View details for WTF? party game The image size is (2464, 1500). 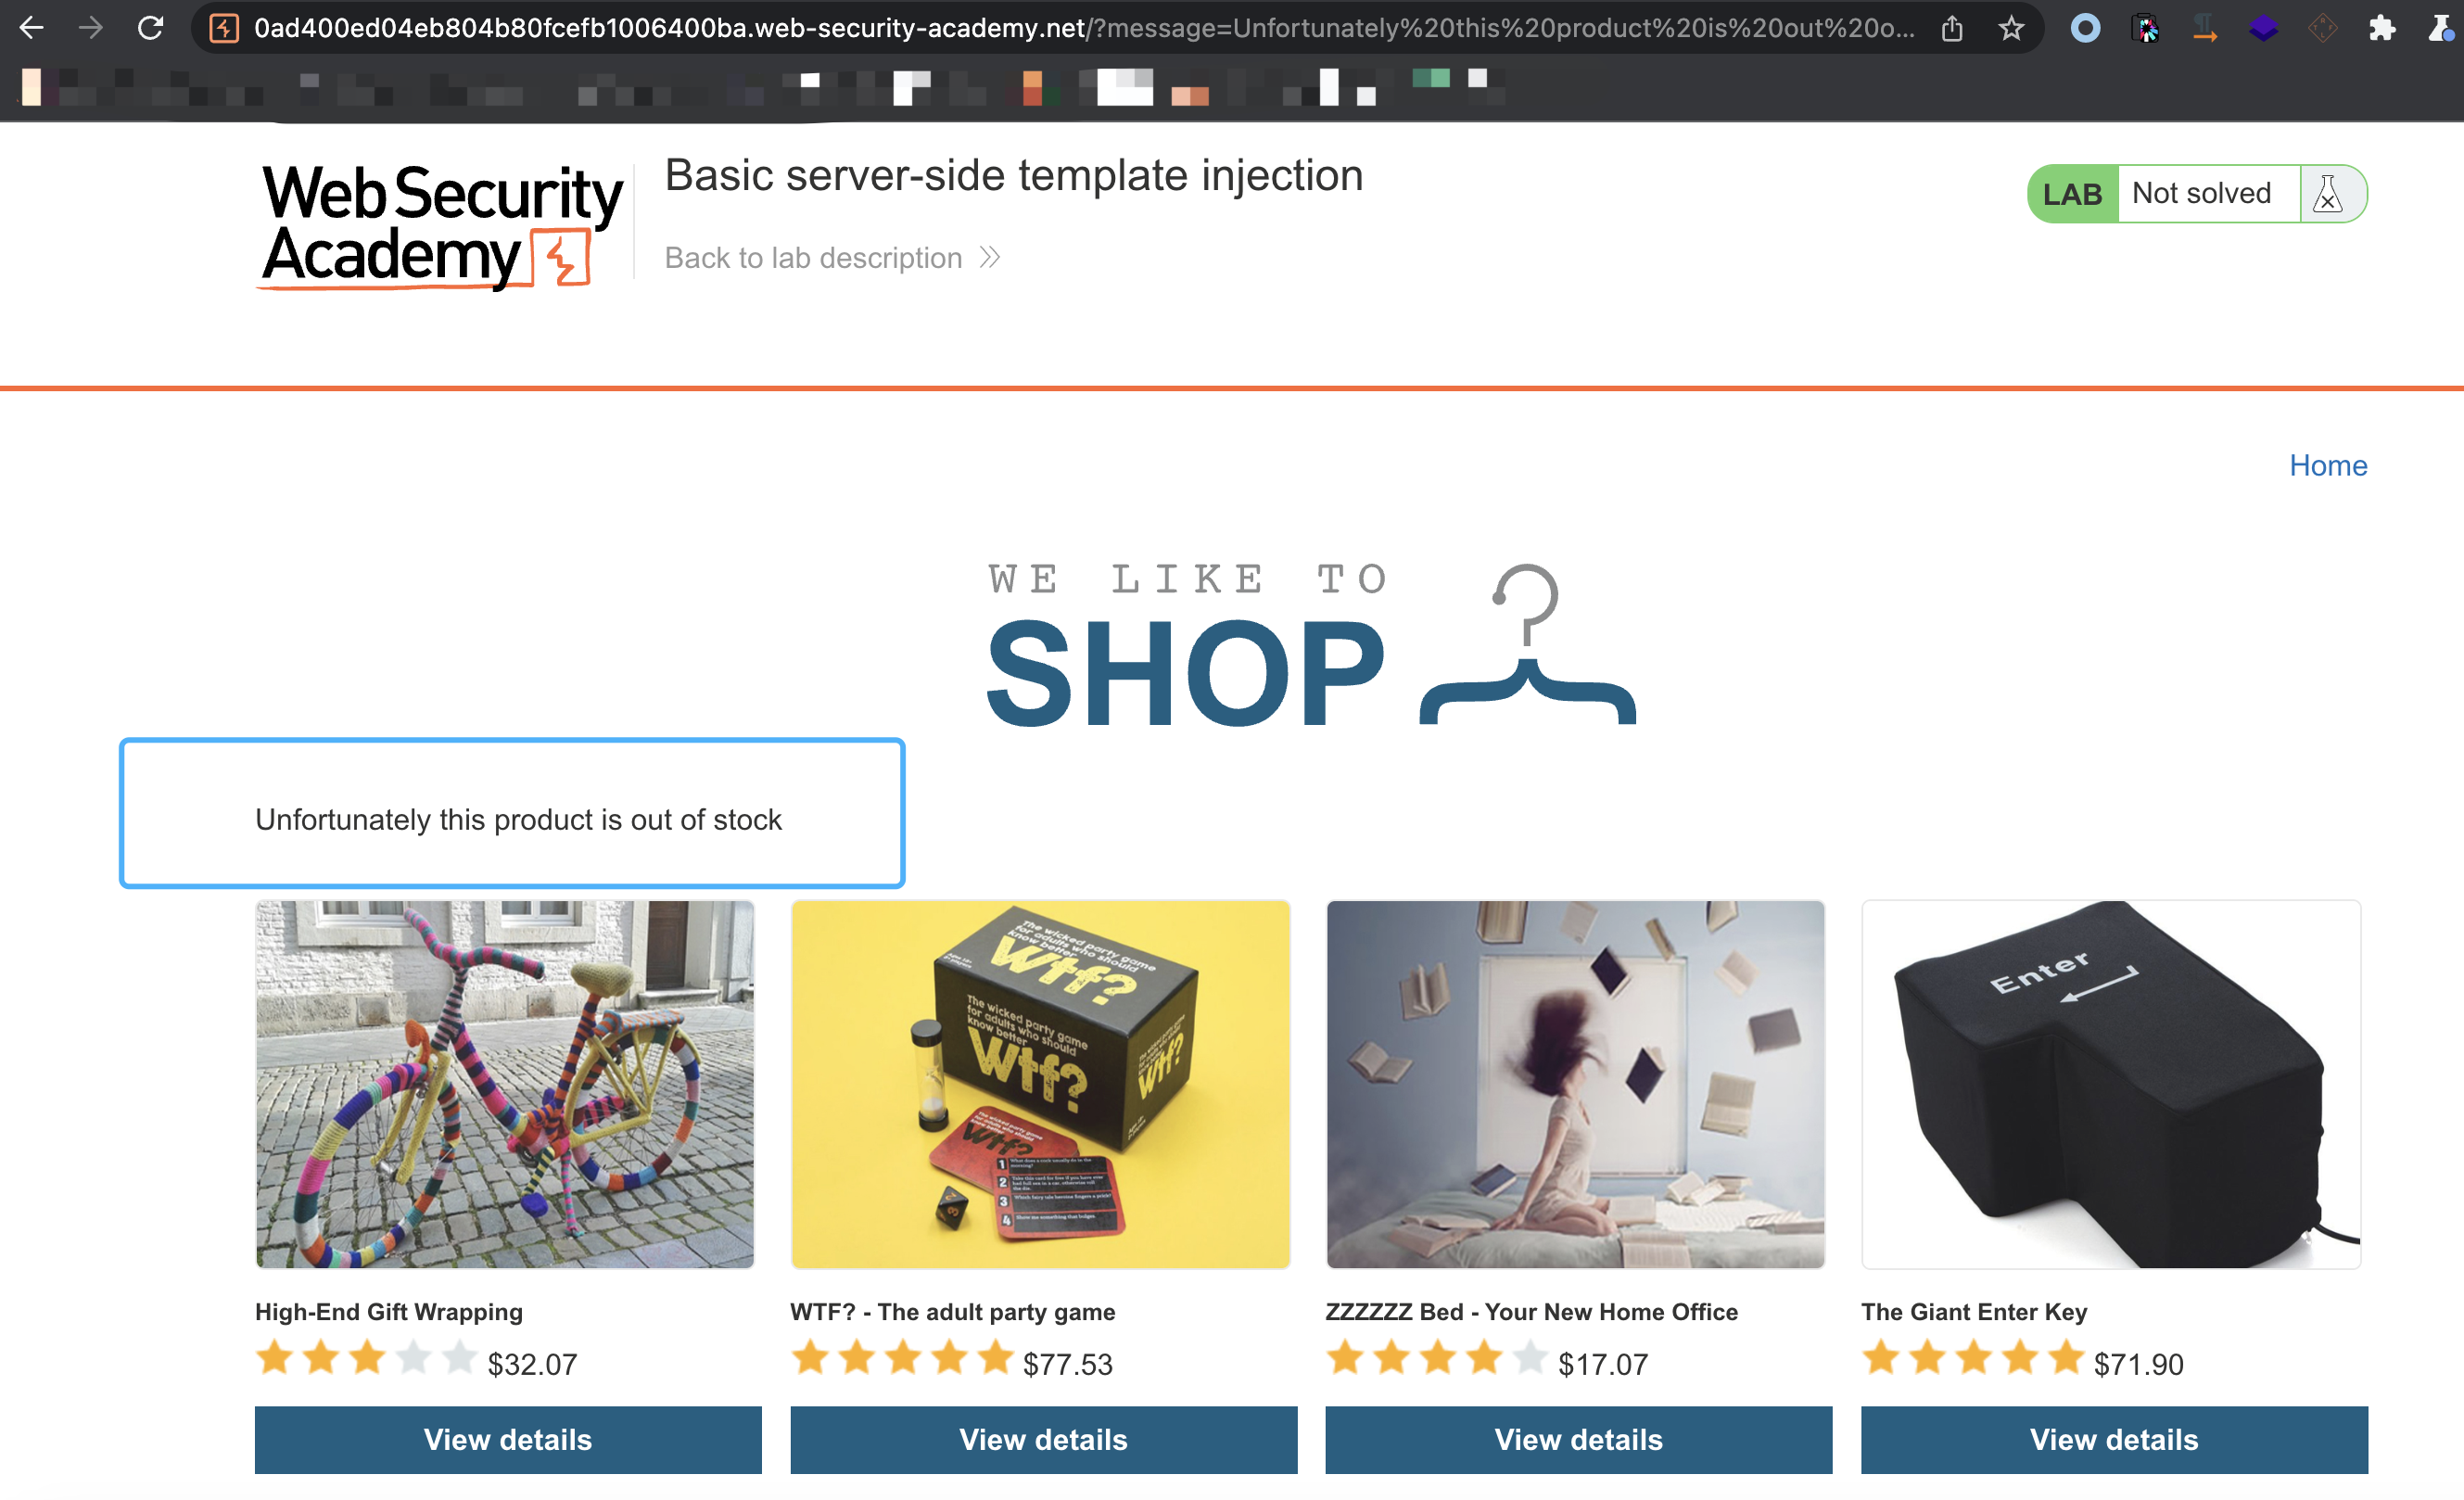[x=1043, y=1439]
